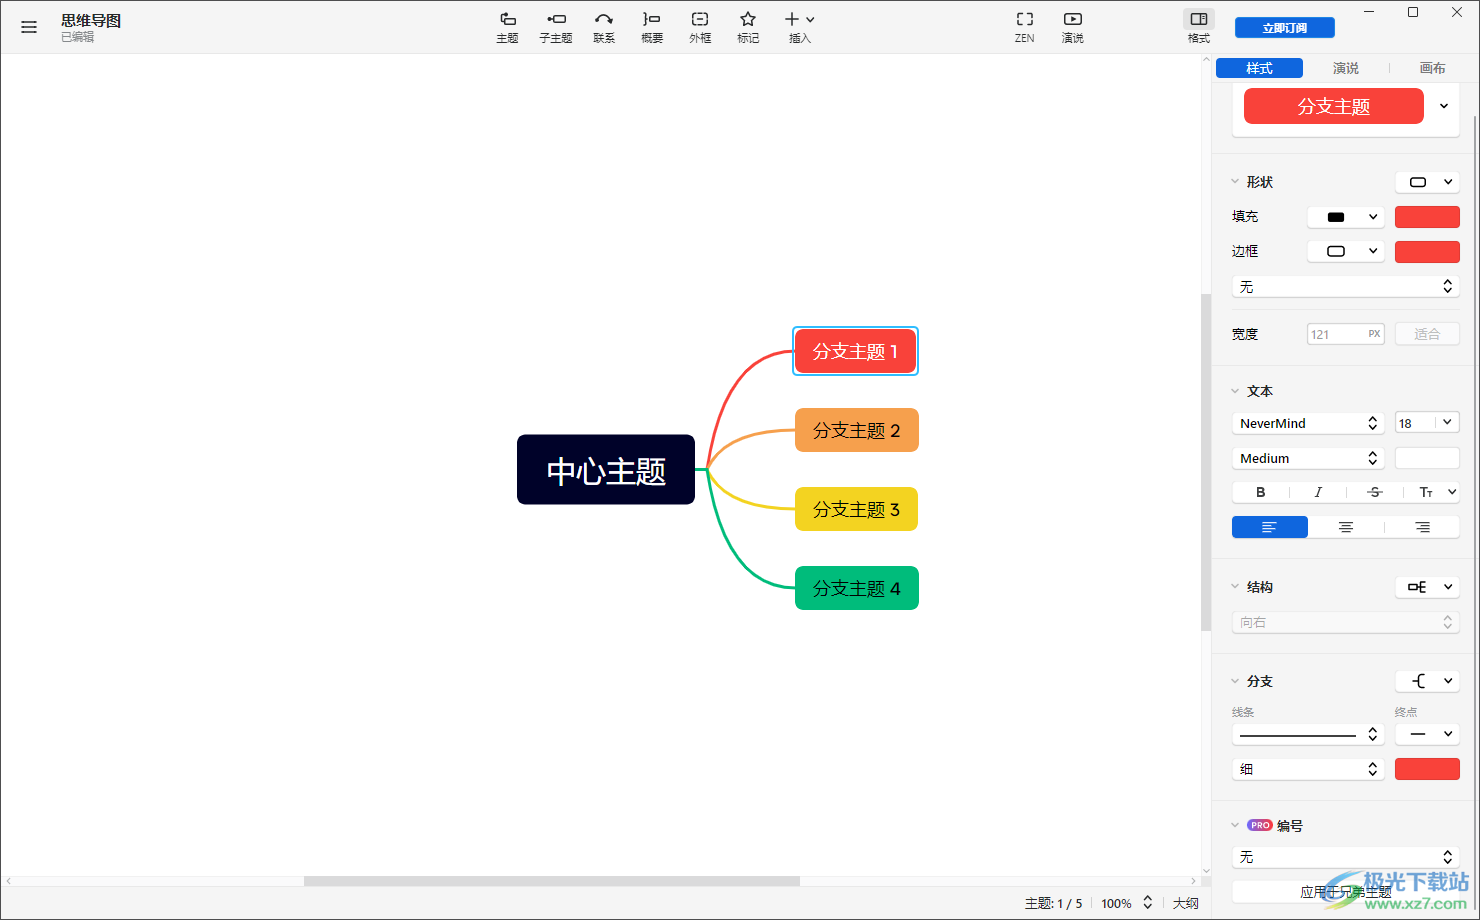This screenshot has width=1480, height=920.
Task: Click the 宽度 width input field
Action: coord(1346,334)
